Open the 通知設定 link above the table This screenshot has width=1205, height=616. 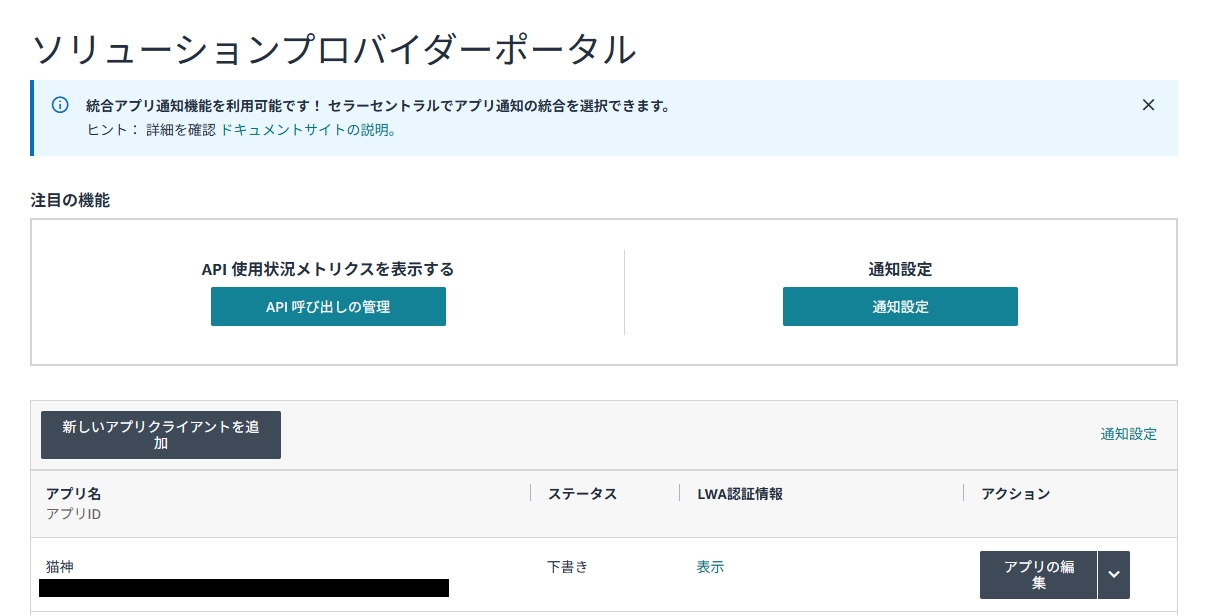click(1127, 434)
